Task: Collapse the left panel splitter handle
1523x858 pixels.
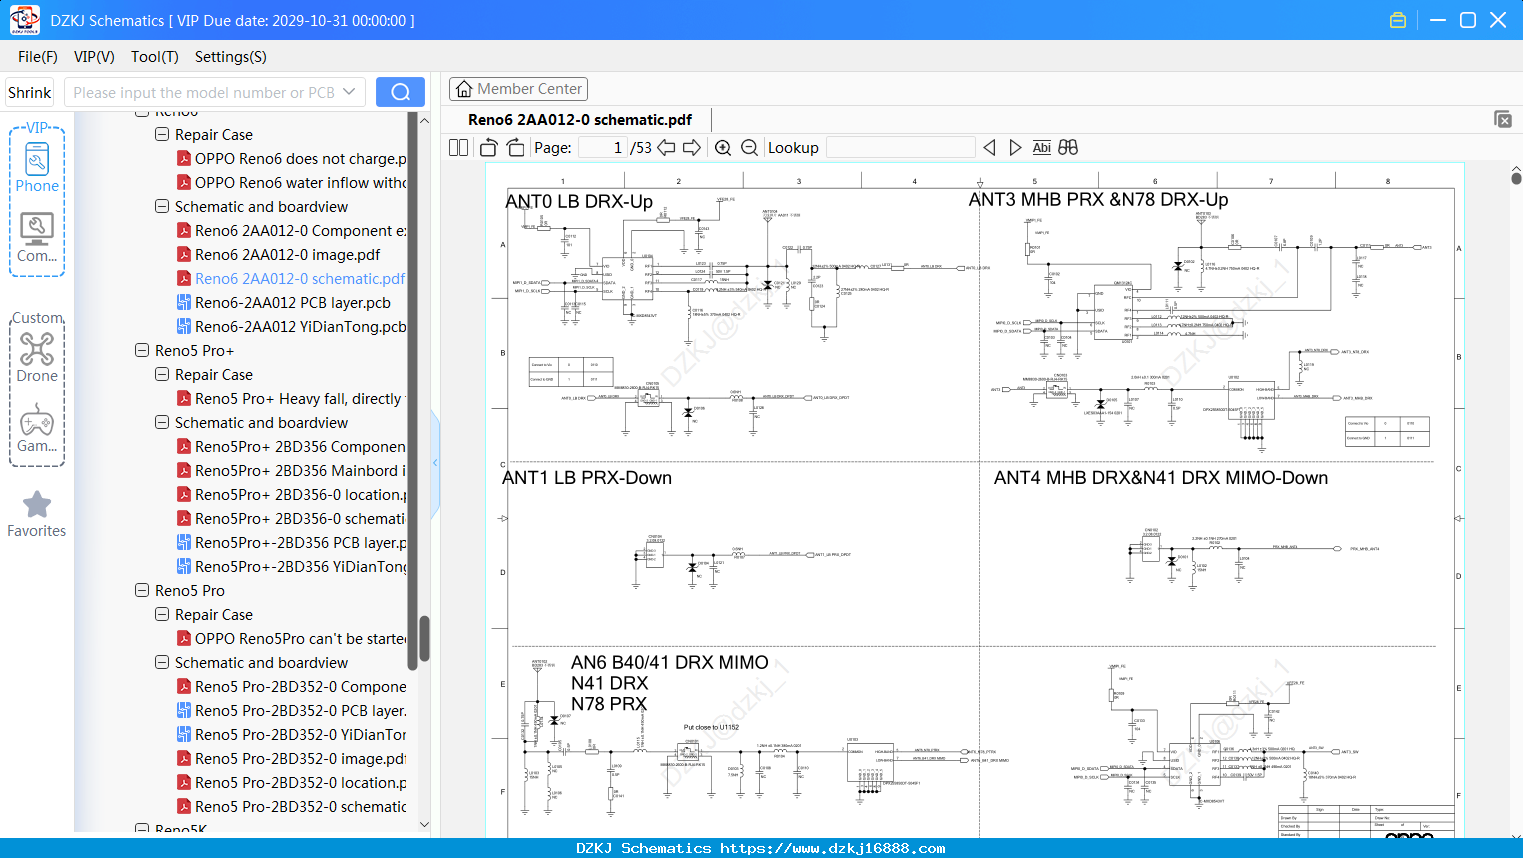Action: coord(435,462)
